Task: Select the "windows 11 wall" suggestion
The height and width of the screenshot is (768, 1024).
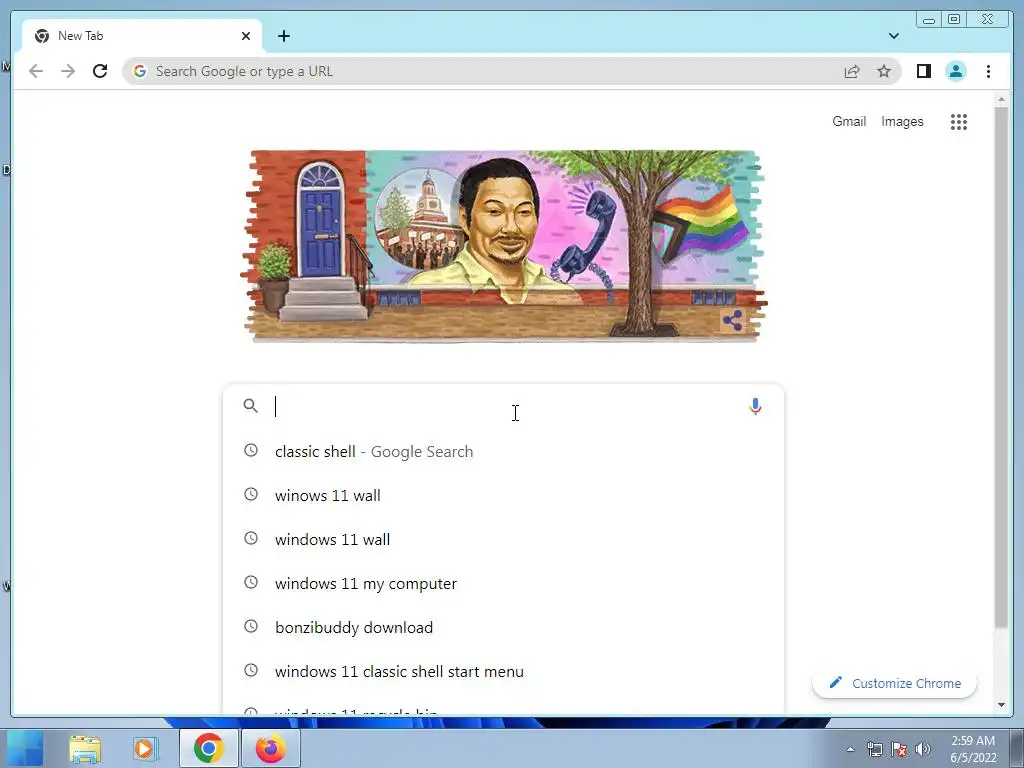Action: coord(503,539)
